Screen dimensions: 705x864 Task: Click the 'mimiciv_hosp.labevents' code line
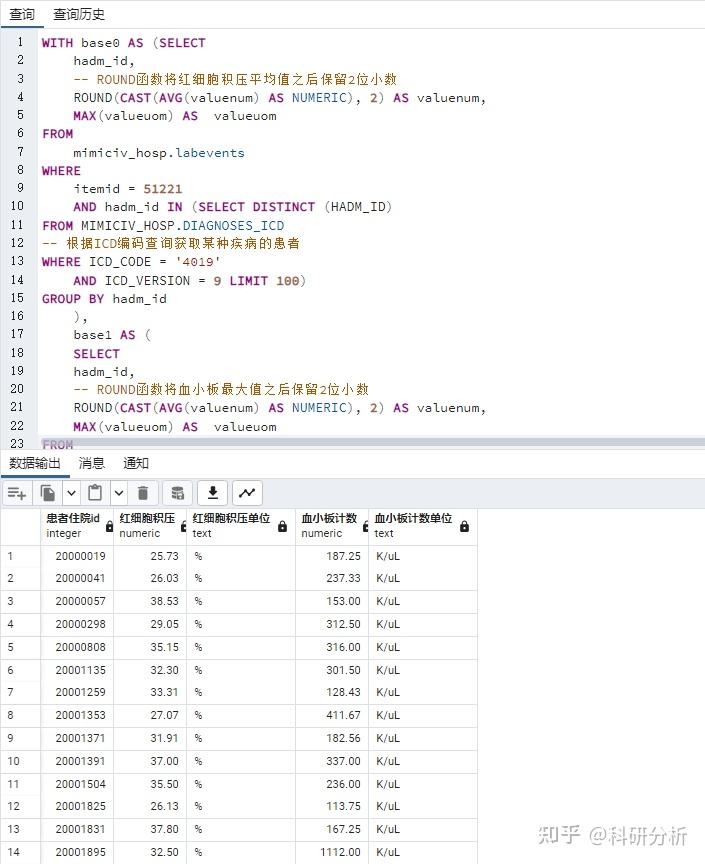[x=159, y=153]
